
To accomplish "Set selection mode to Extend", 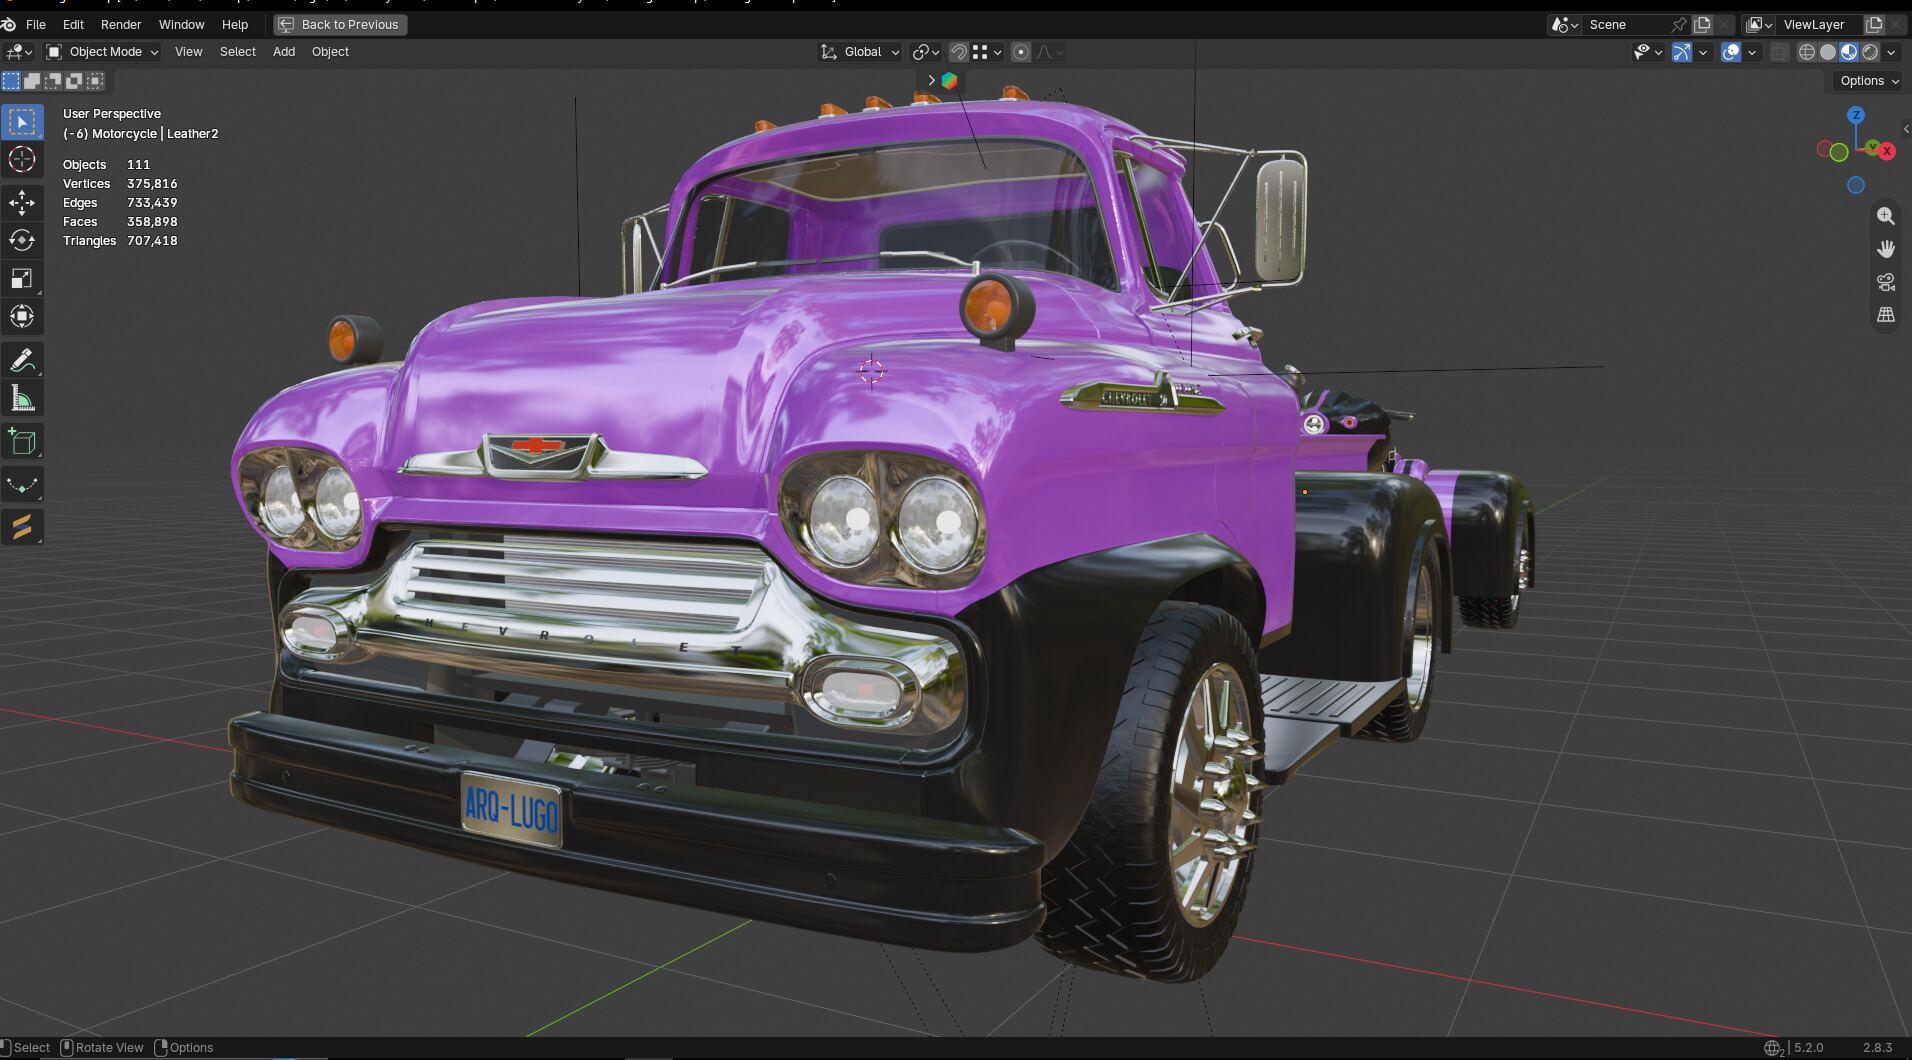I will [32, 81].
